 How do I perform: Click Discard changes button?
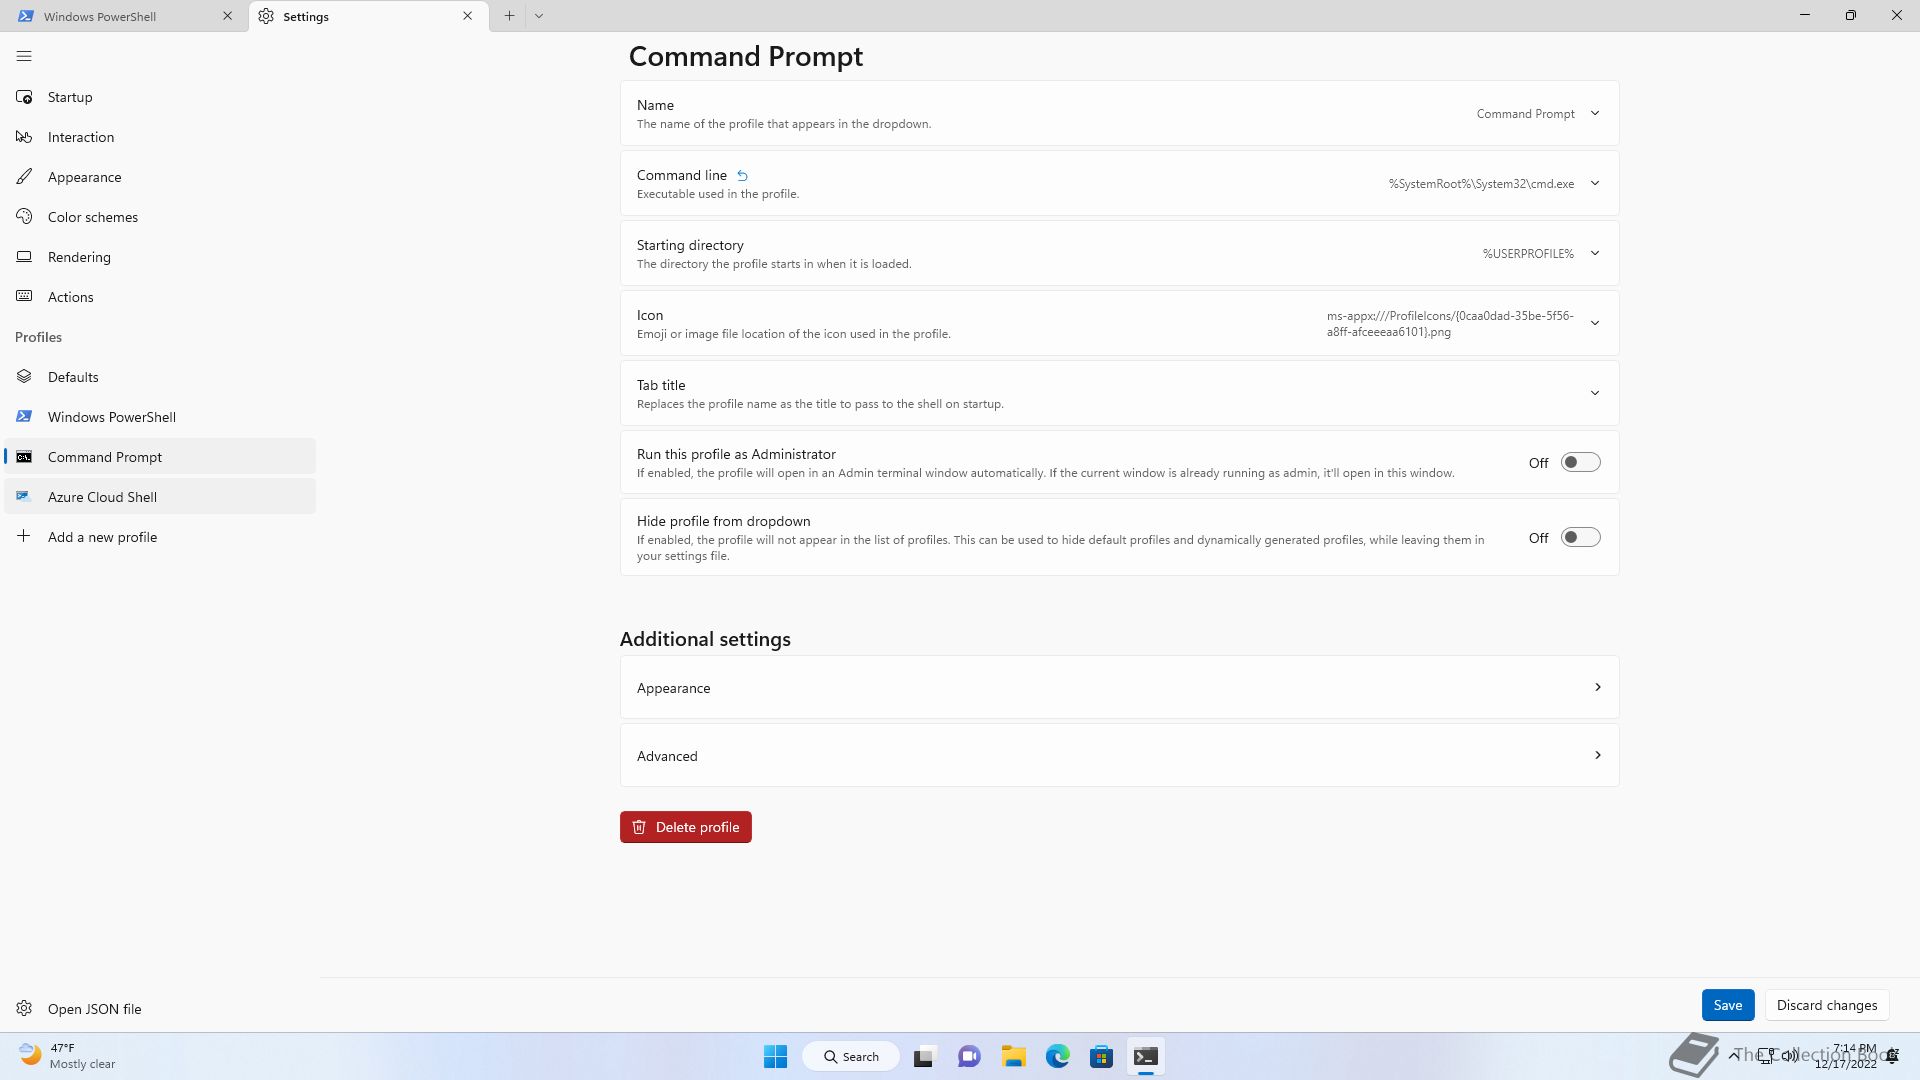[1826, 1005]
